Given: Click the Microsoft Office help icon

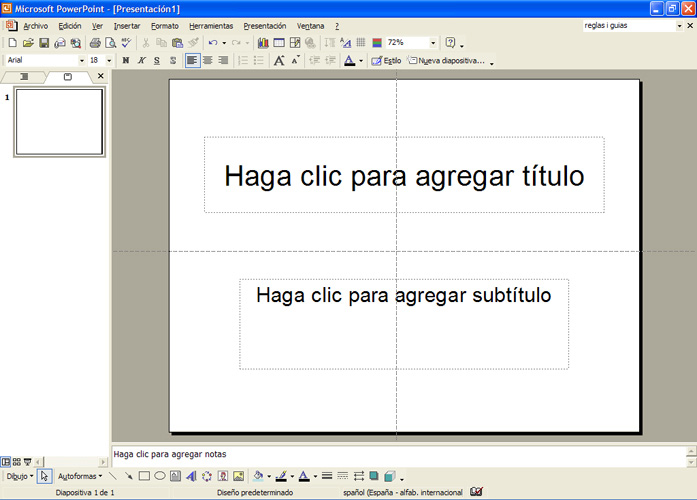Looking at the screenshot, I should [x=450, y=43].
